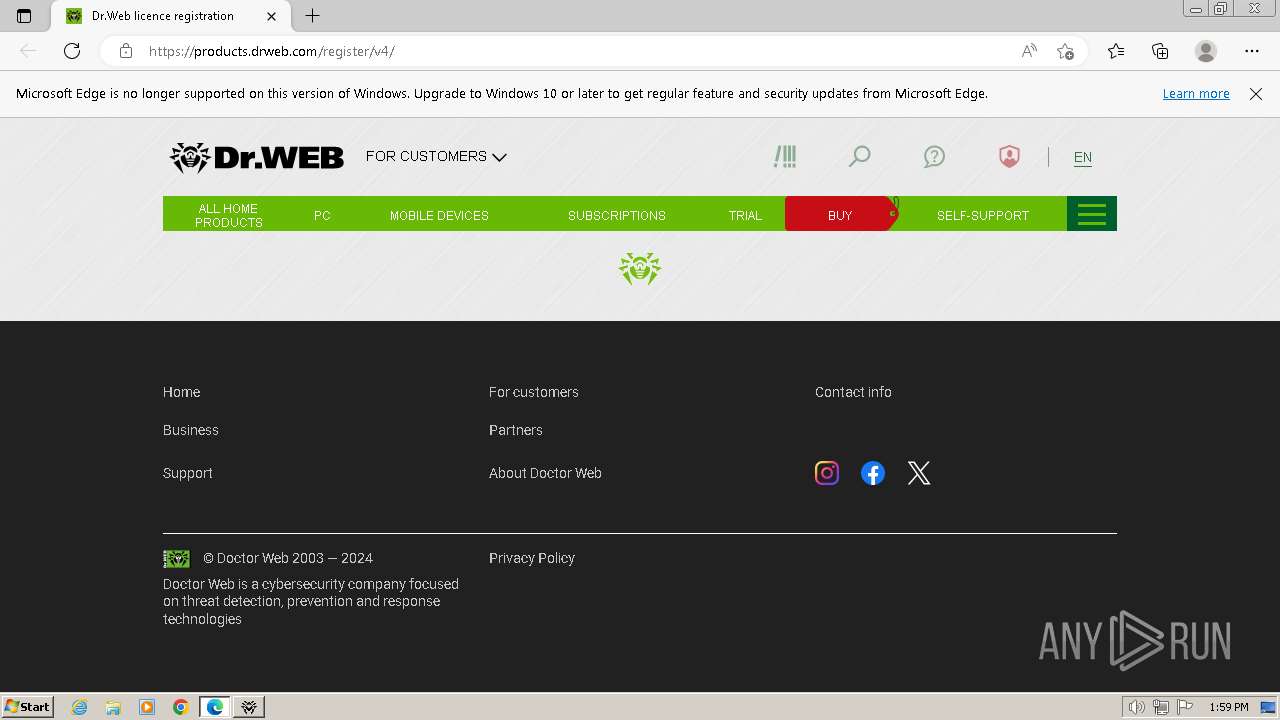Click the loading Dr.Web spider spinner
This screenshot has height=720, width=1280.
pos(640,269)
